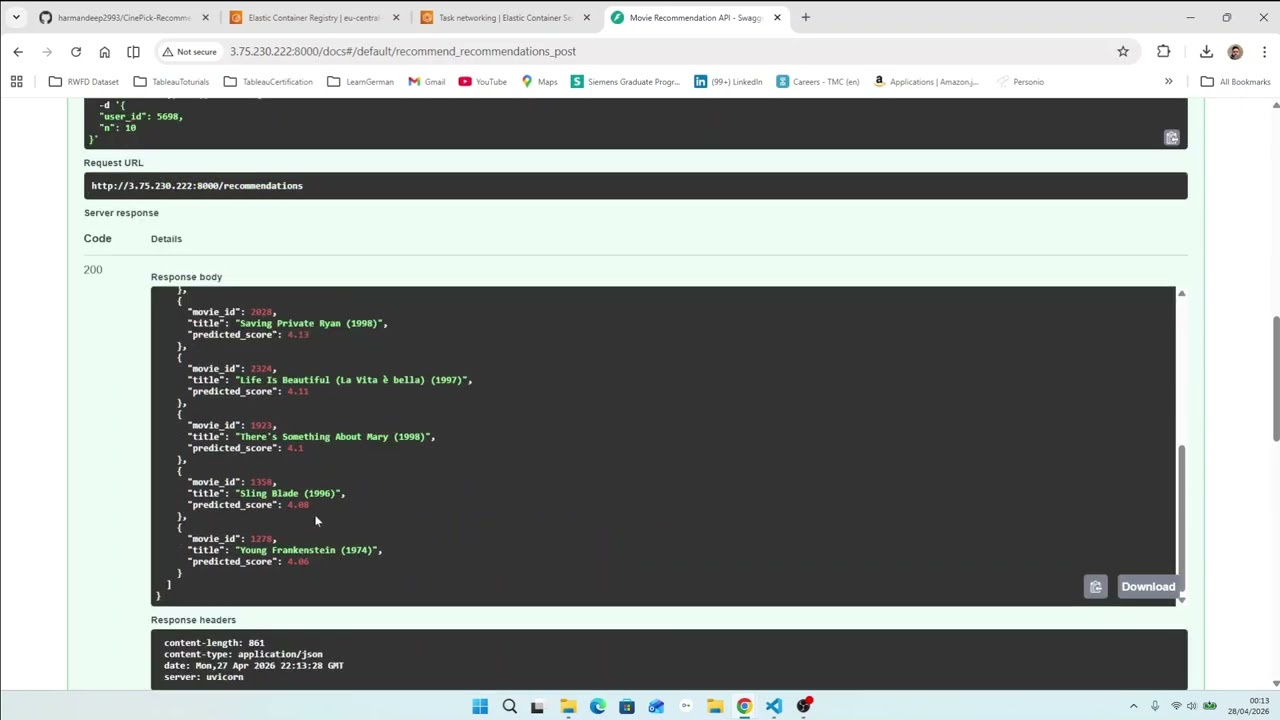Image resolution: width=1280 pixels, height=720 pixels.
Task: Click the Sling Blade title
Action: [x=290, y=493]
